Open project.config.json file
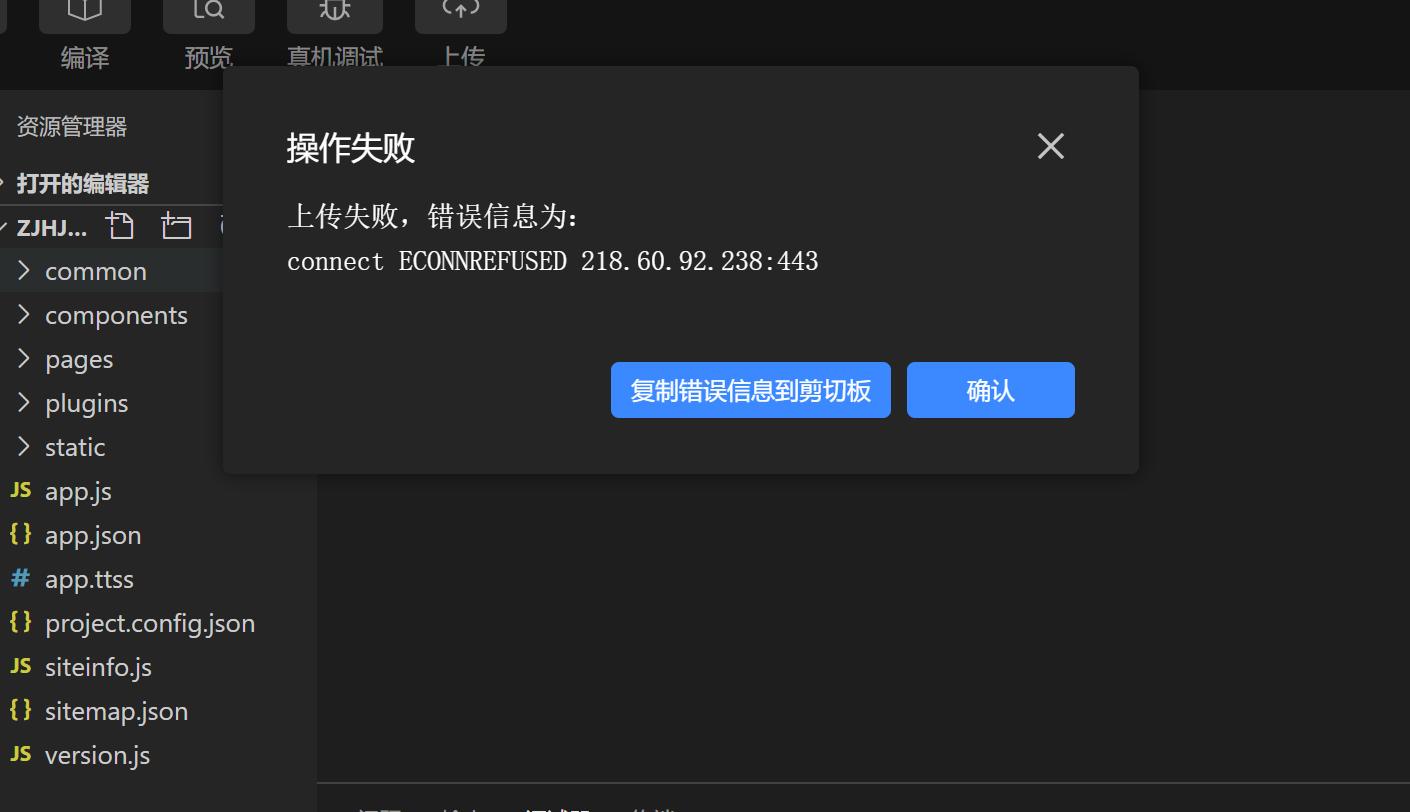1410x812 pixels. coord(150,623)
